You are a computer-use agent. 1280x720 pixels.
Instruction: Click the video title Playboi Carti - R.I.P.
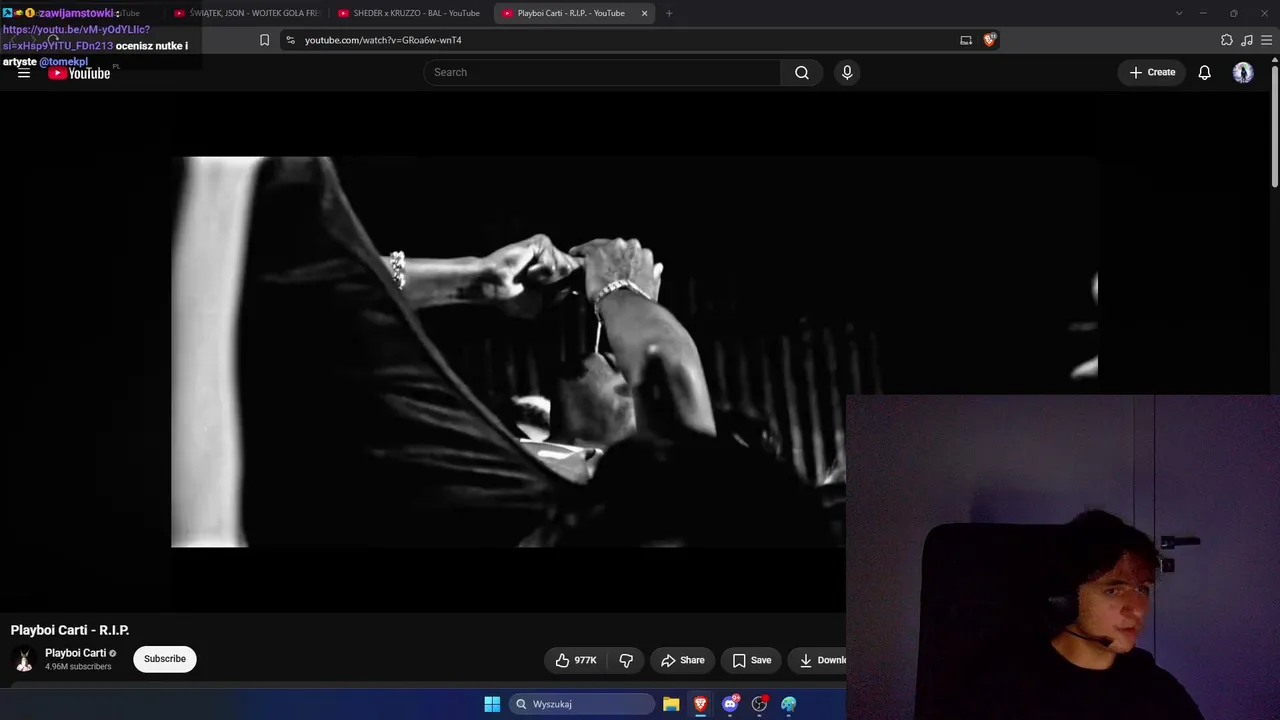click(70, 630)
